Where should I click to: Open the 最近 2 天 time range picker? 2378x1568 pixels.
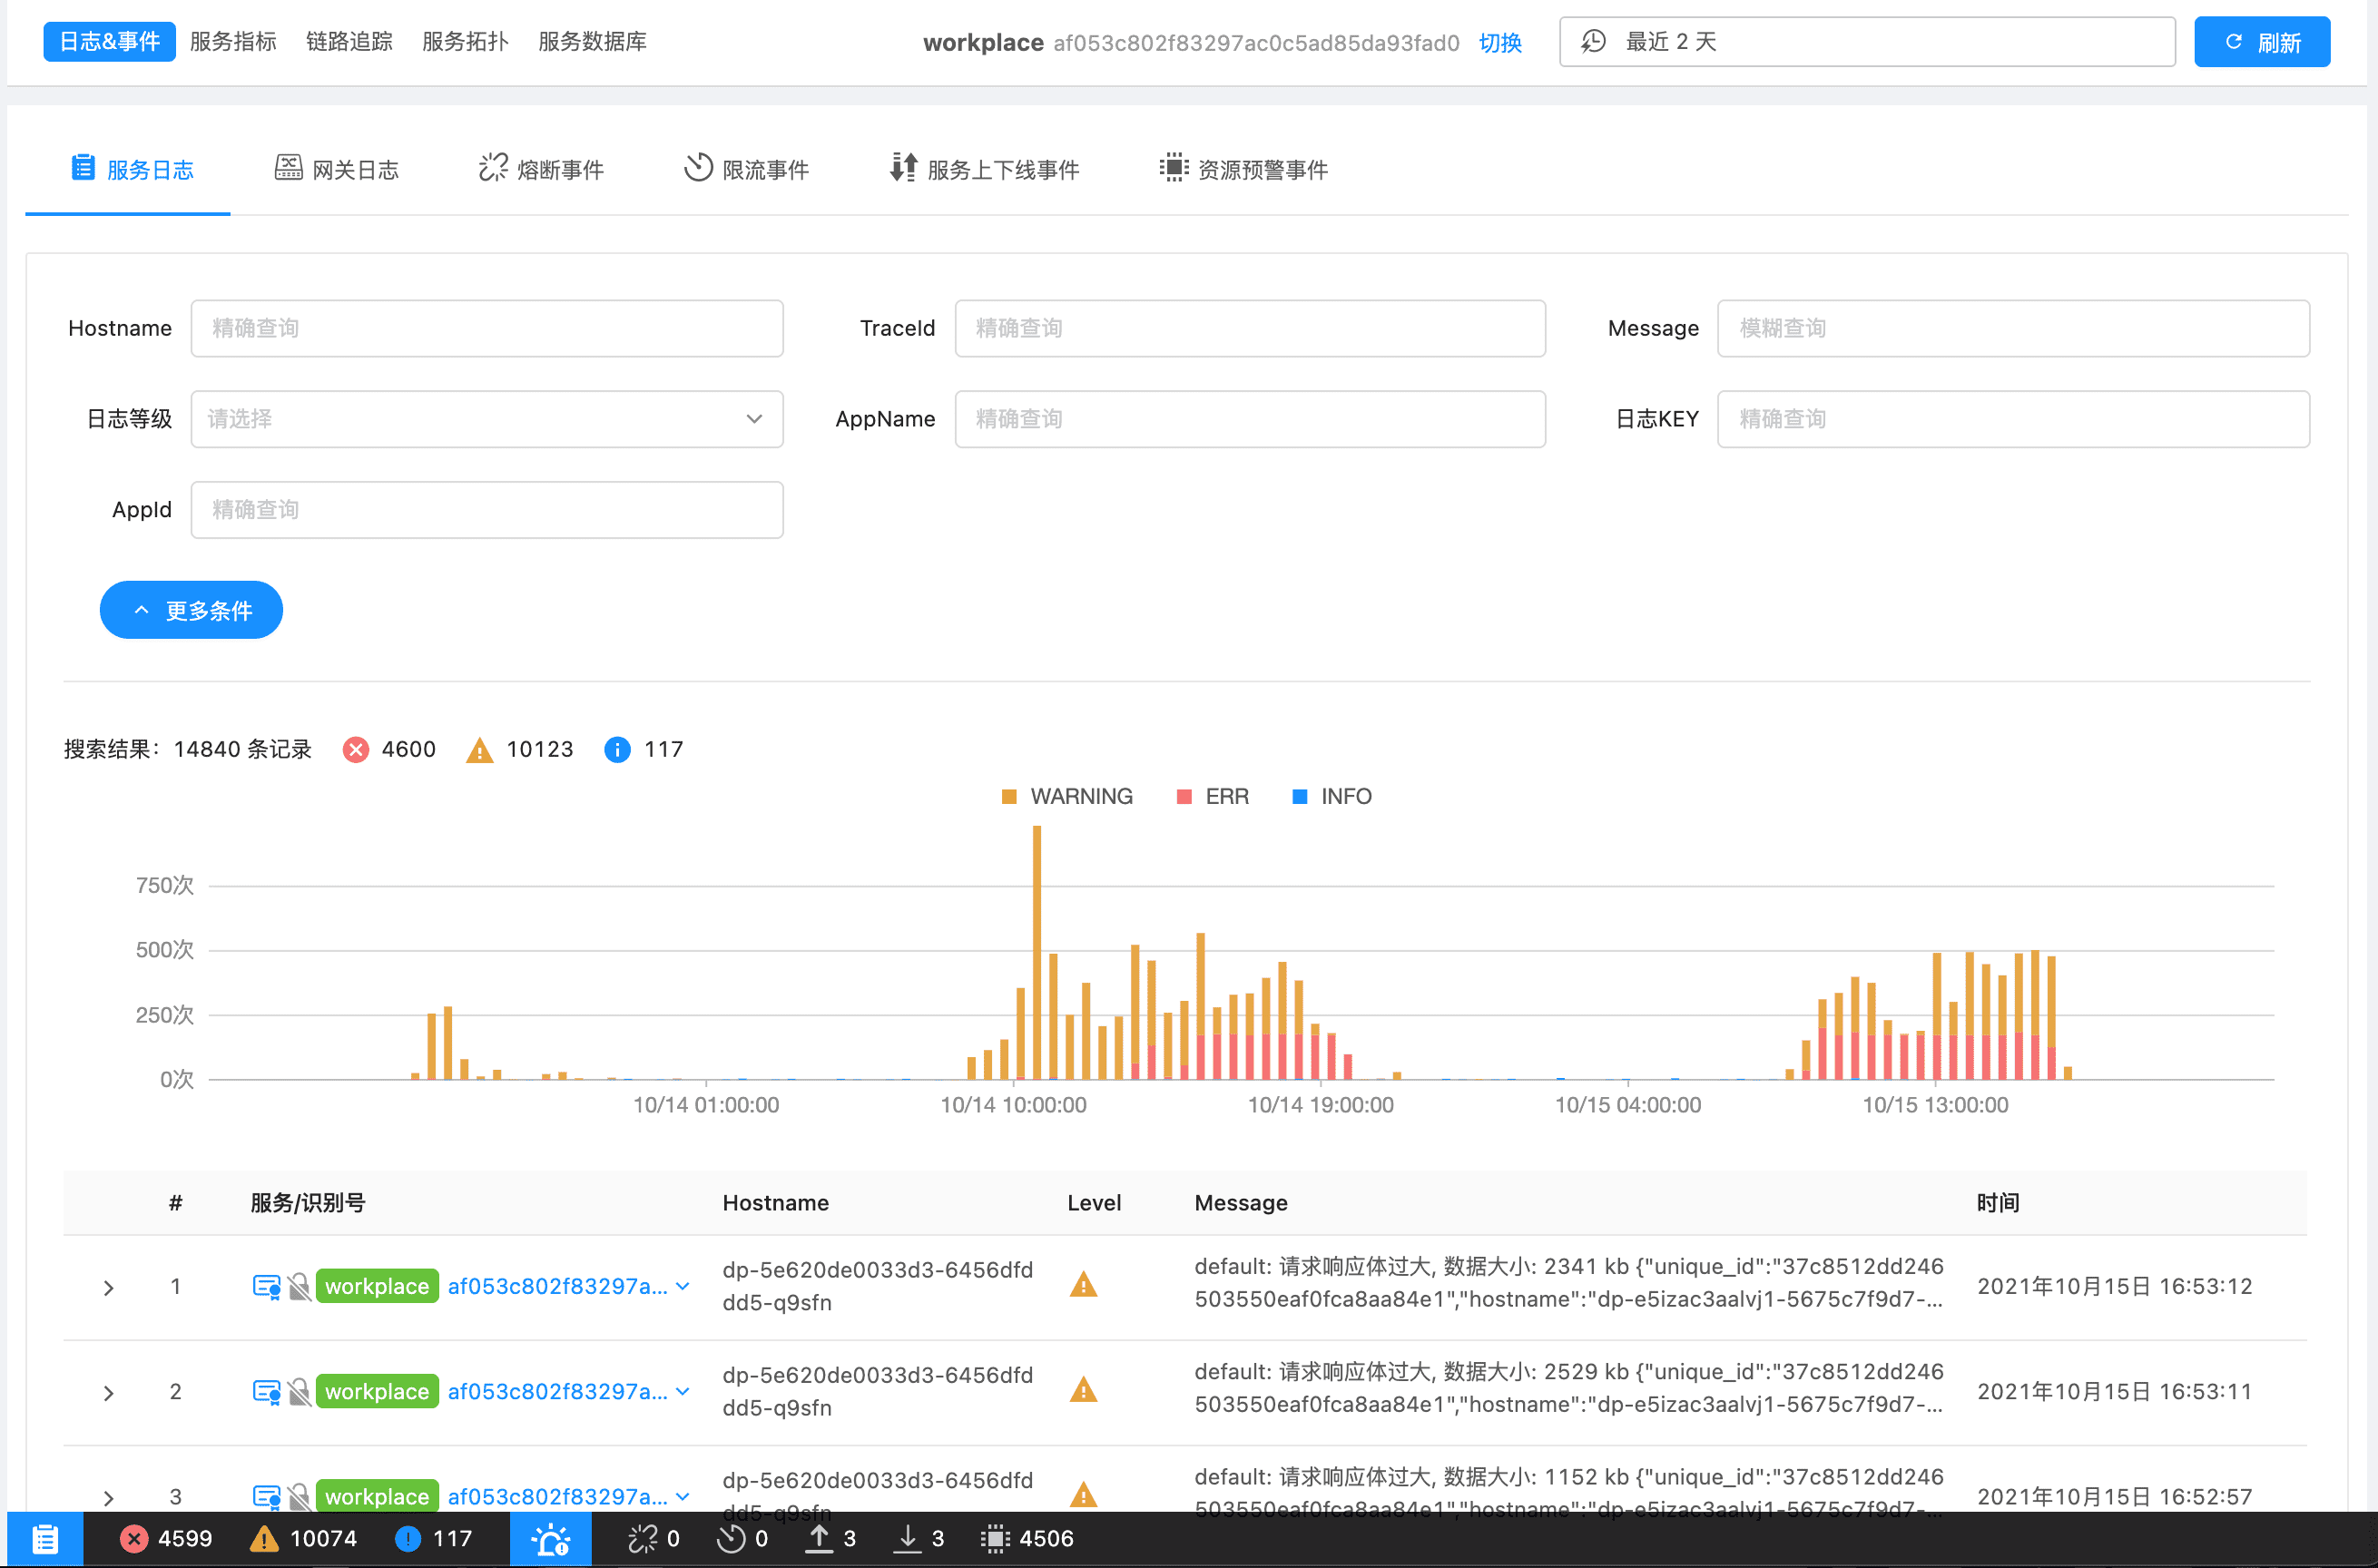(1867, 42)
